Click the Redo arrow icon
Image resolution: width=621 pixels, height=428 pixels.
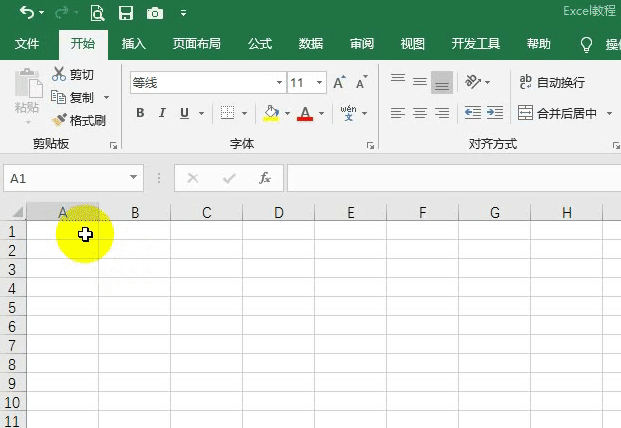[62, 13]
